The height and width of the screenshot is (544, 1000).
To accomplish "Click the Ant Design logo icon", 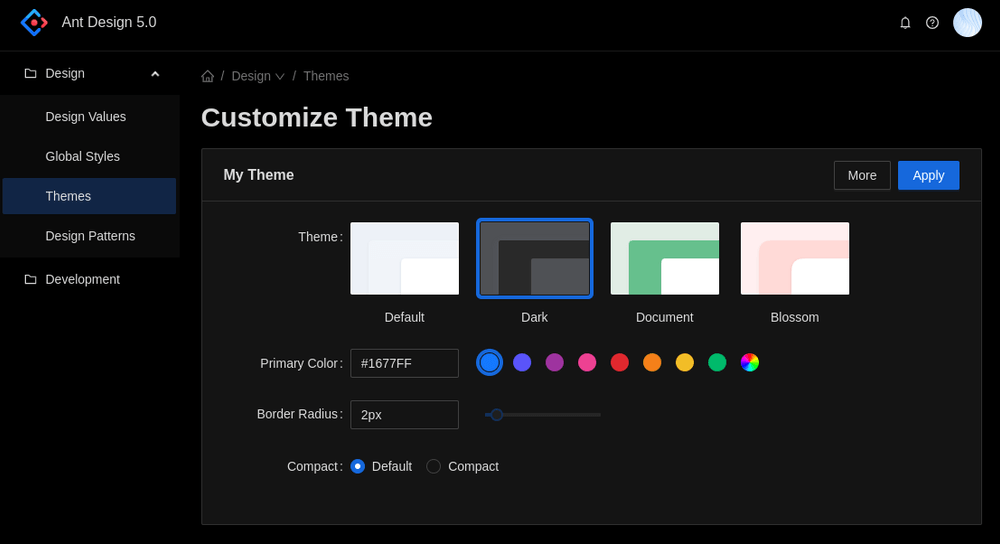I will [34, 22].
